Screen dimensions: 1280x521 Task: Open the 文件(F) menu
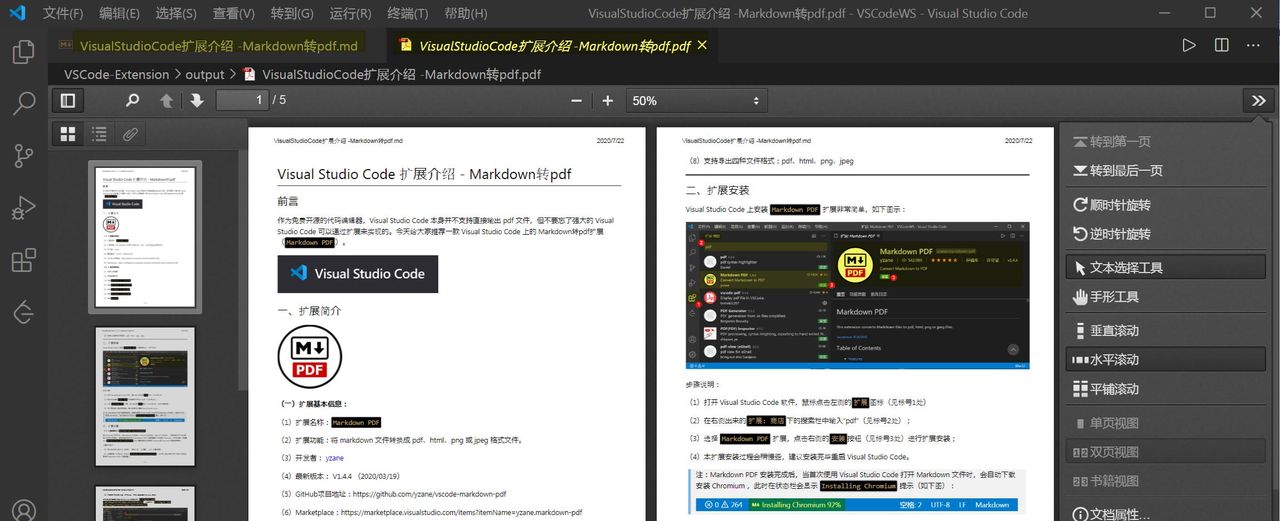coord(64,14)
